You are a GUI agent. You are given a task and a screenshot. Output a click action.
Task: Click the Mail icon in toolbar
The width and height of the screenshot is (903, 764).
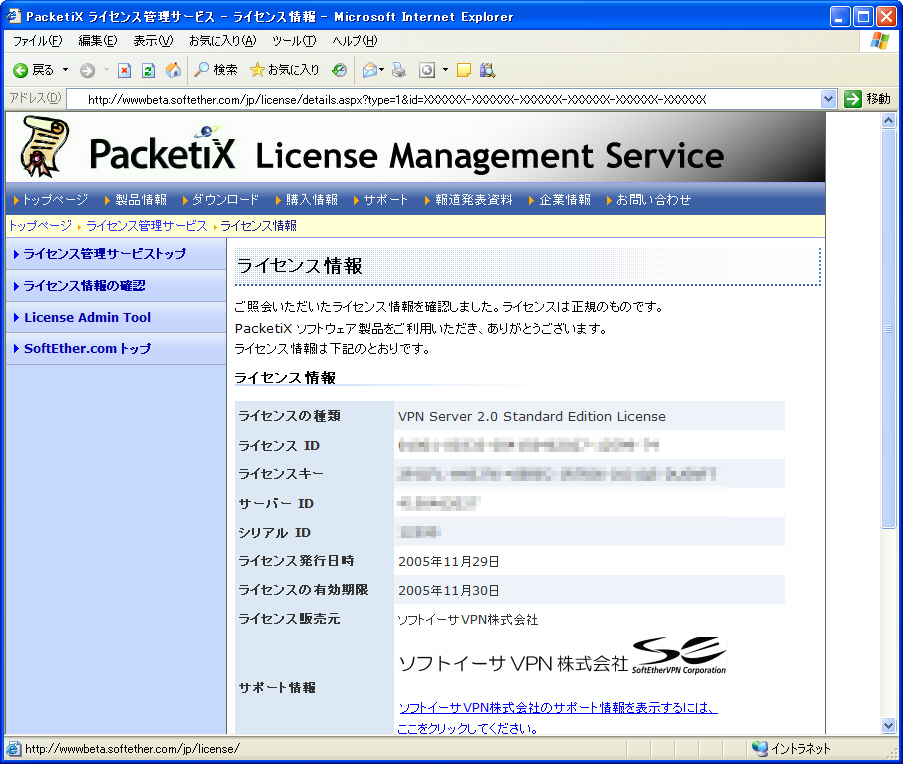tap(369, 70)
